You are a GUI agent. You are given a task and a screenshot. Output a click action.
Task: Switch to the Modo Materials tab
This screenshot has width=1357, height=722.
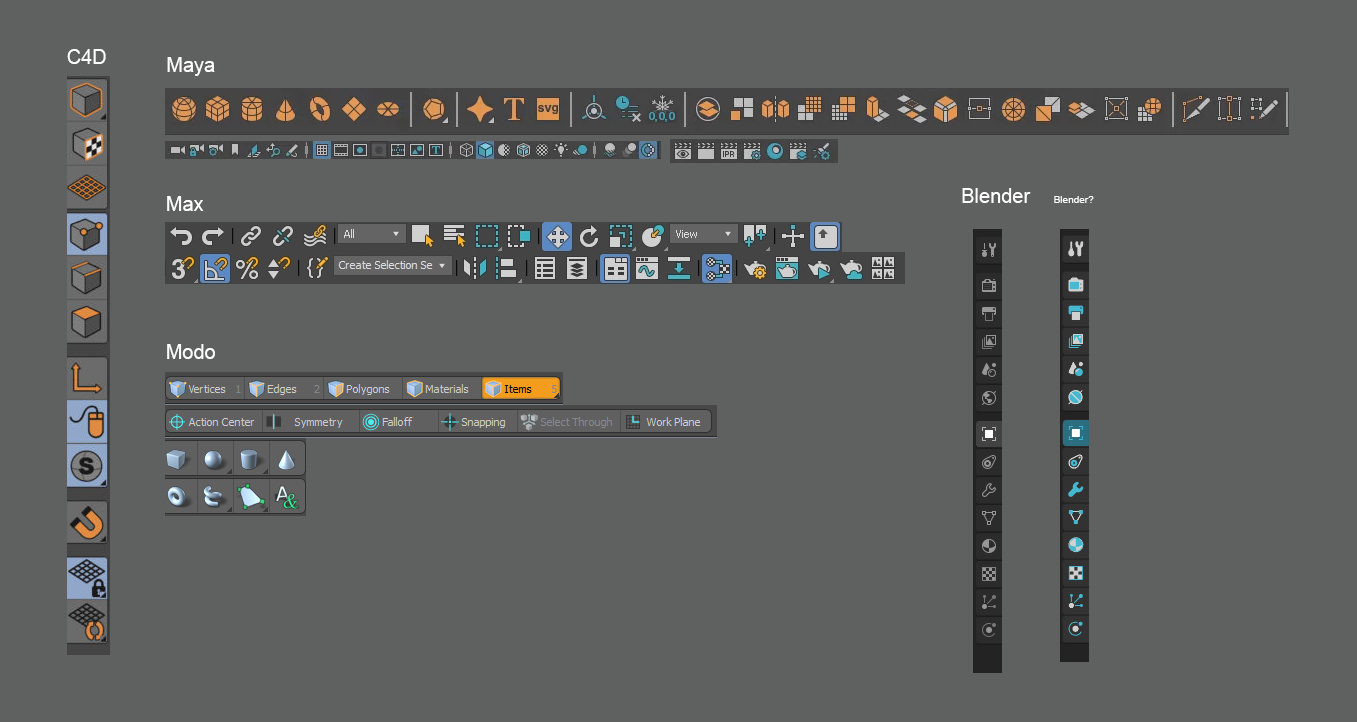point(438,388)
